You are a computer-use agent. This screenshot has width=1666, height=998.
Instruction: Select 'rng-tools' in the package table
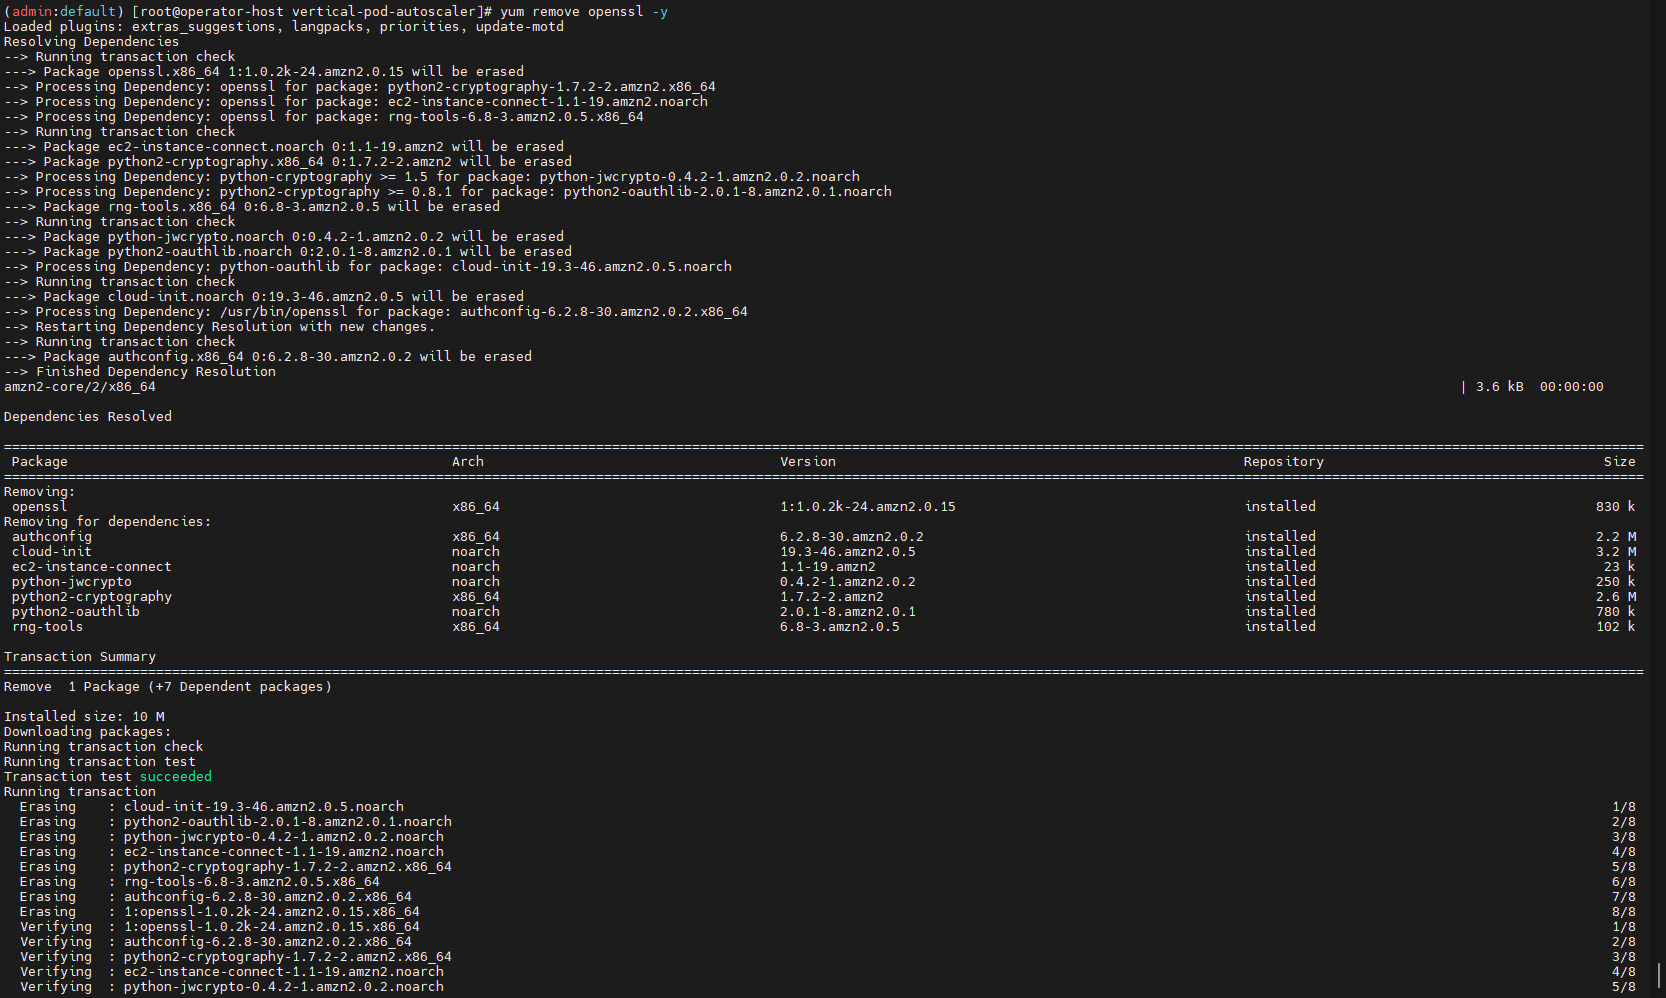[48, 627]
